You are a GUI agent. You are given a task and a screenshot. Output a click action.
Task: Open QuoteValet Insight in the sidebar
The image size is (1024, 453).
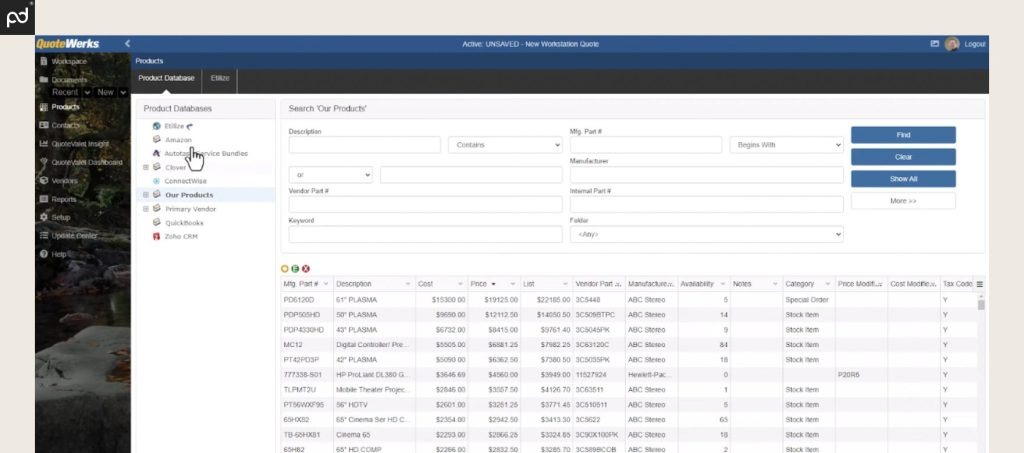pyautogui.click(x=80, y=143)
